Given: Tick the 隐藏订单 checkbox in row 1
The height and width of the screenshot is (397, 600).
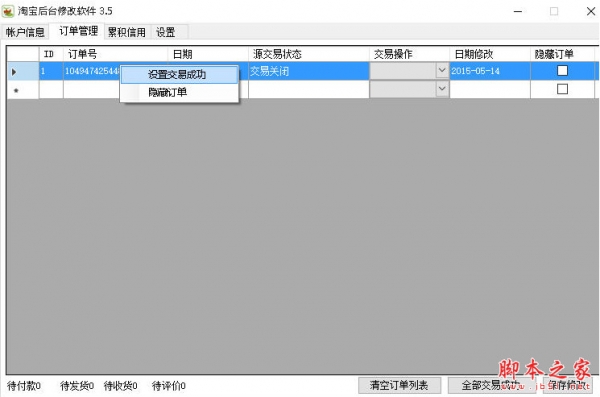Looking at the screenshot, I should (562, 70).
